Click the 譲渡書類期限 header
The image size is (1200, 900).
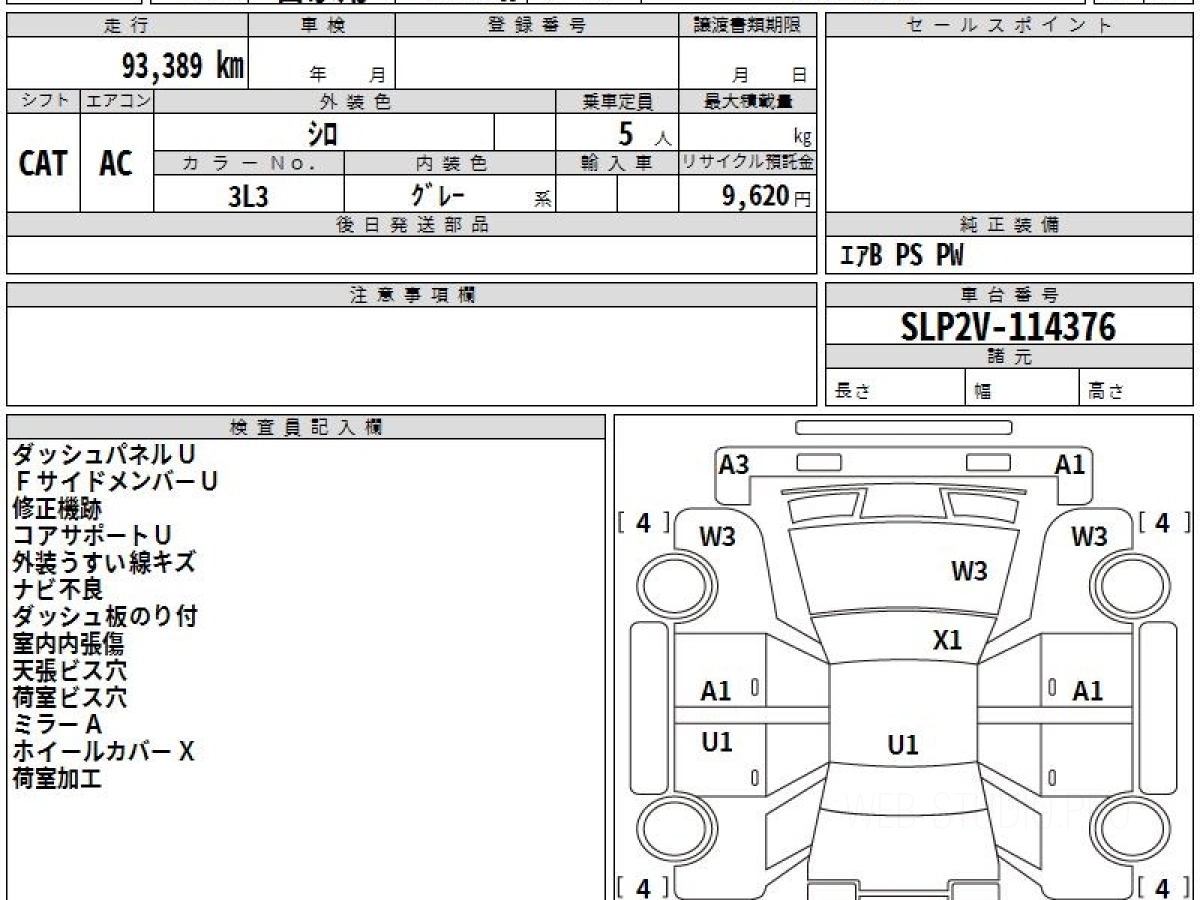pyautogui.click(x=747, y=26)
